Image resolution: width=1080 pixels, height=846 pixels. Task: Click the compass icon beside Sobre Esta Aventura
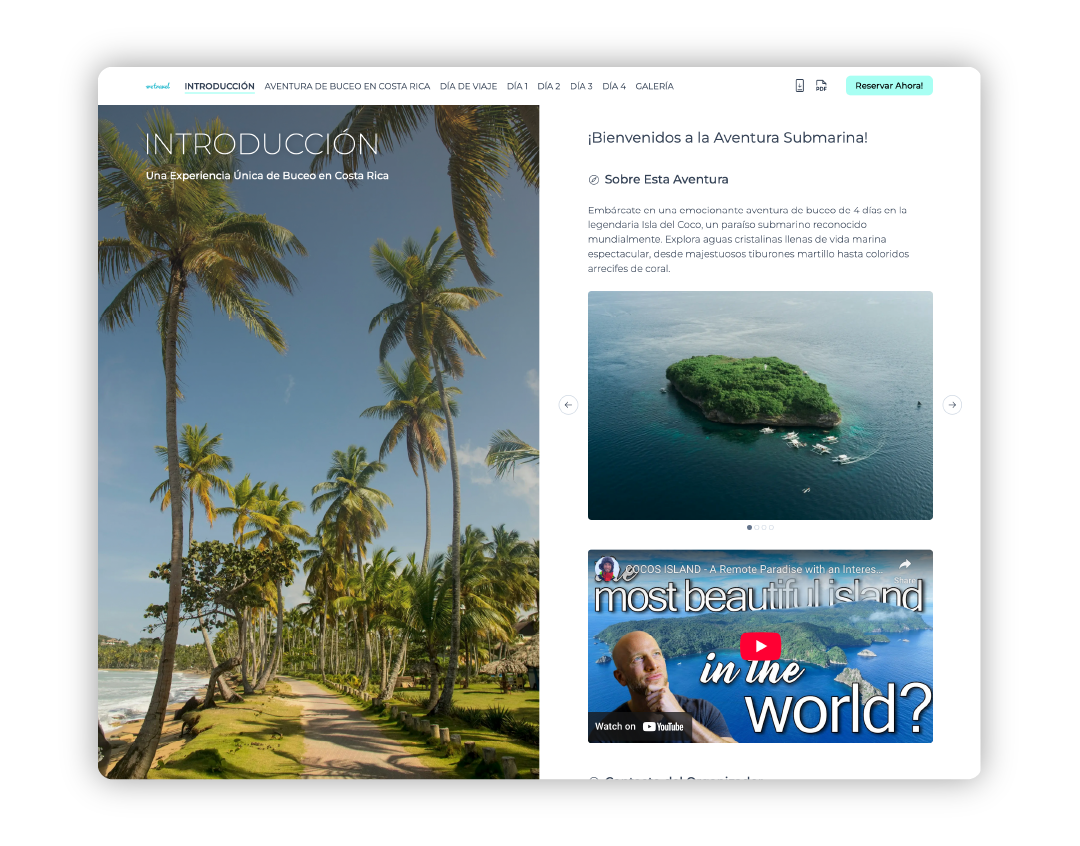[x=594, y=180]
